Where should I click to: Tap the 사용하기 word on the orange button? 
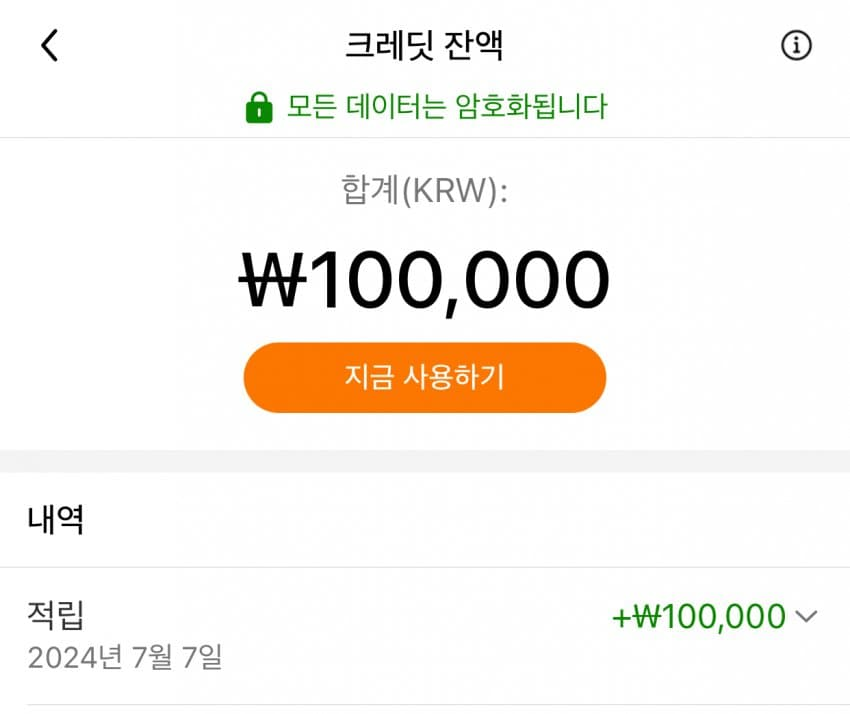(453, 377)
